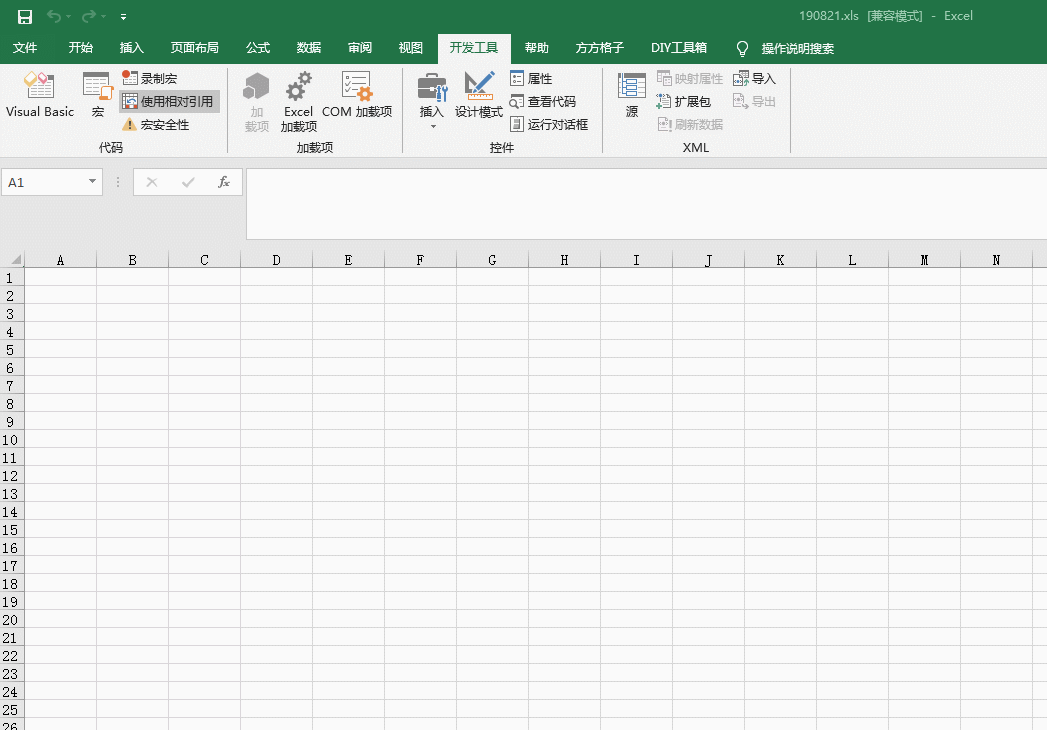Select row 20 header
Screen dimensions: 1047x730
[12, 620]
